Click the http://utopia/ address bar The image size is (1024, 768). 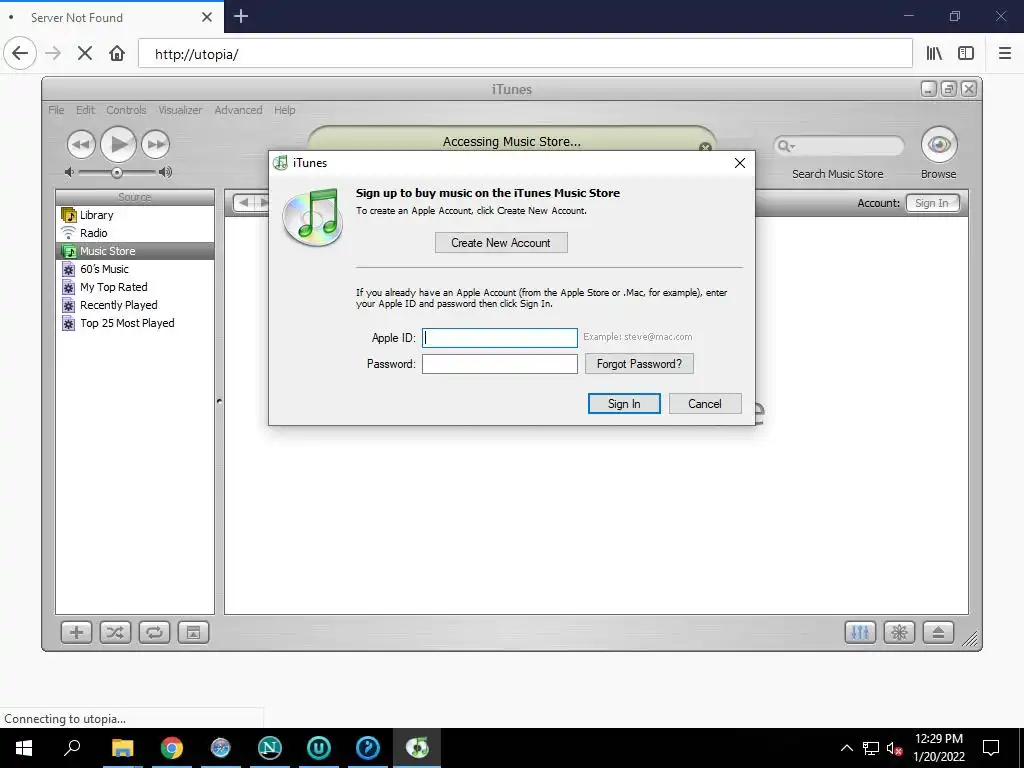pos(525,54)
